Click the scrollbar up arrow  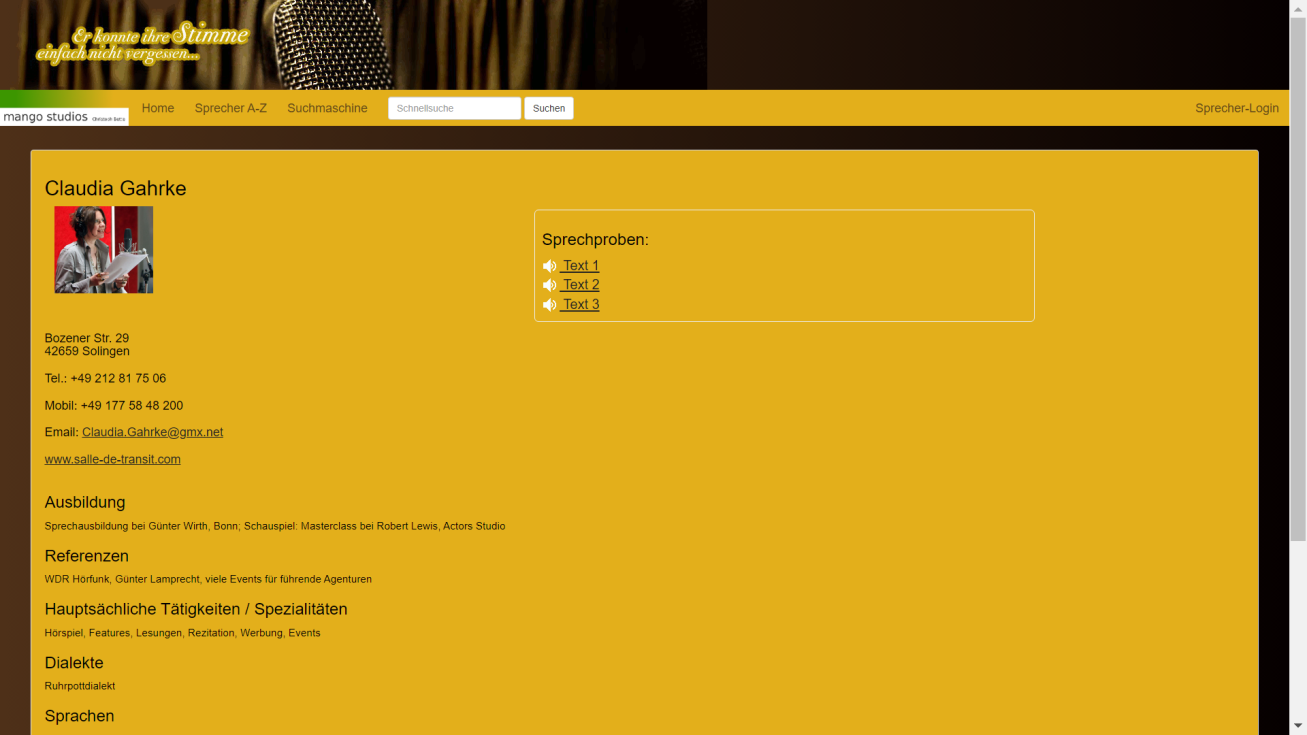[1298, 8]
